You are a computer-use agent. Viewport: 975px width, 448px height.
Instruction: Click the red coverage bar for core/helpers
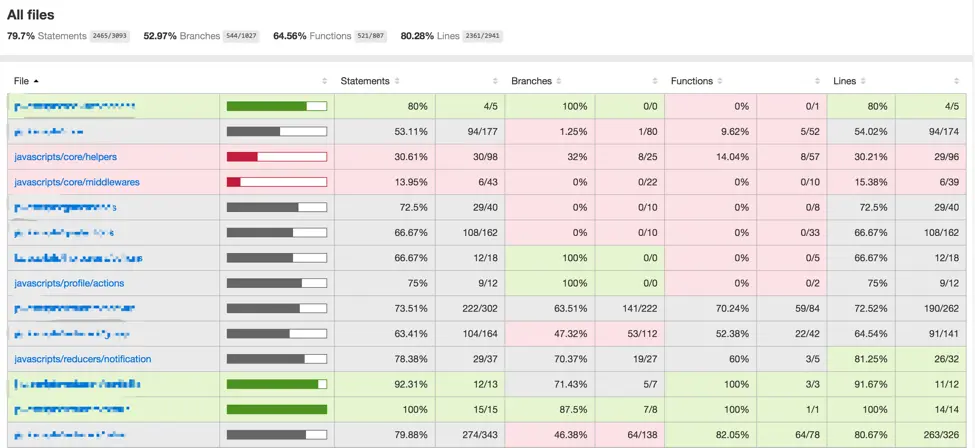click(x=277, y=157)
